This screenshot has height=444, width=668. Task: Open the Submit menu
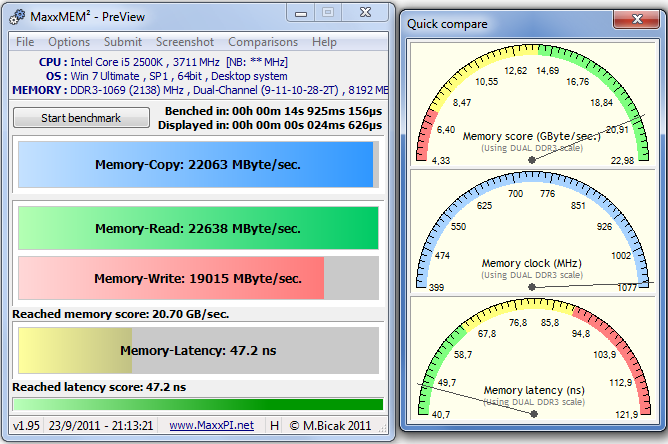pyautogui.click(x=123, y=42)
